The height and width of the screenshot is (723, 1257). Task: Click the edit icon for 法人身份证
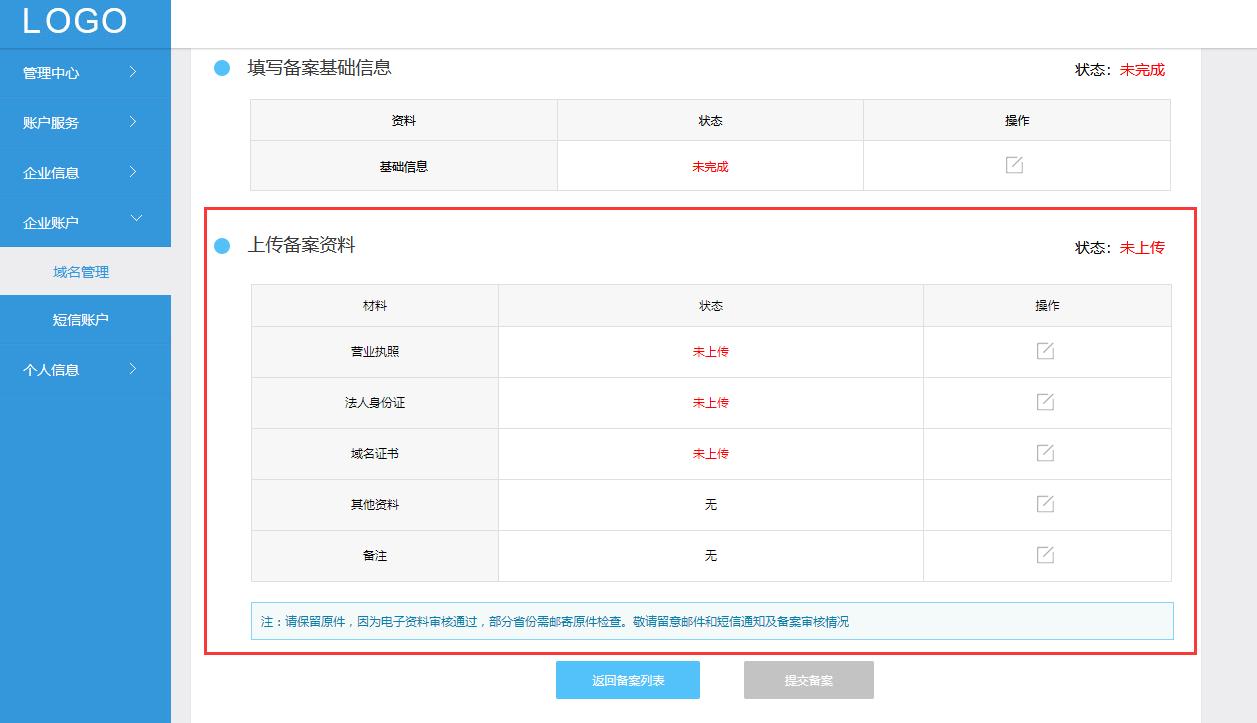[1044, 402]
